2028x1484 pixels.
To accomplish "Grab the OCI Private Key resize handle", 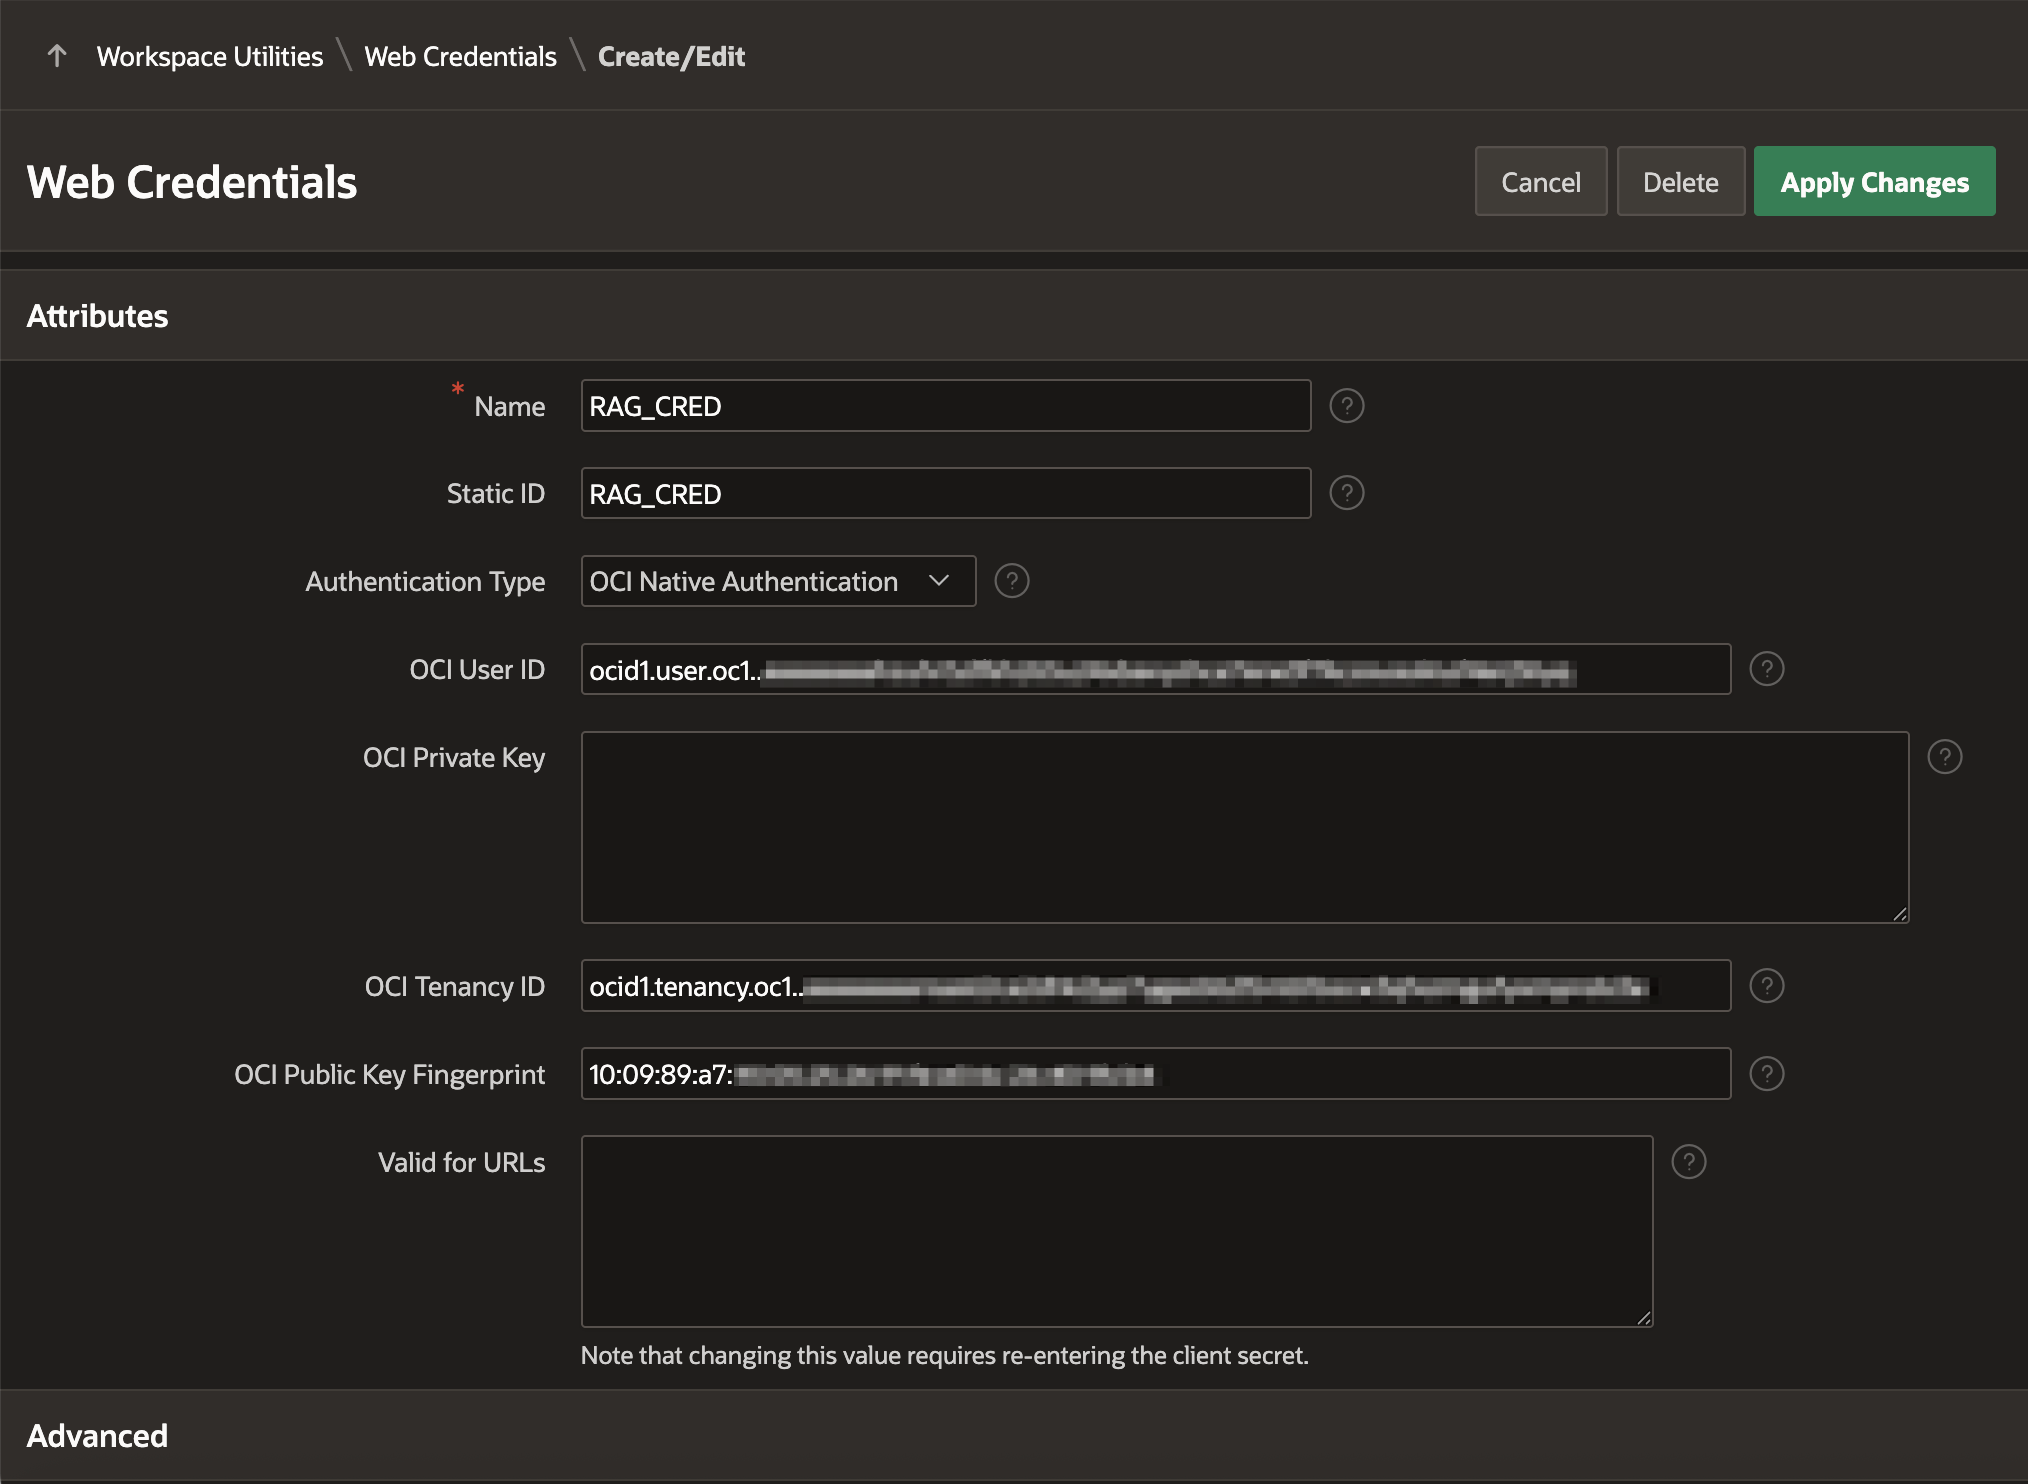I will [x=1900, y=914].
